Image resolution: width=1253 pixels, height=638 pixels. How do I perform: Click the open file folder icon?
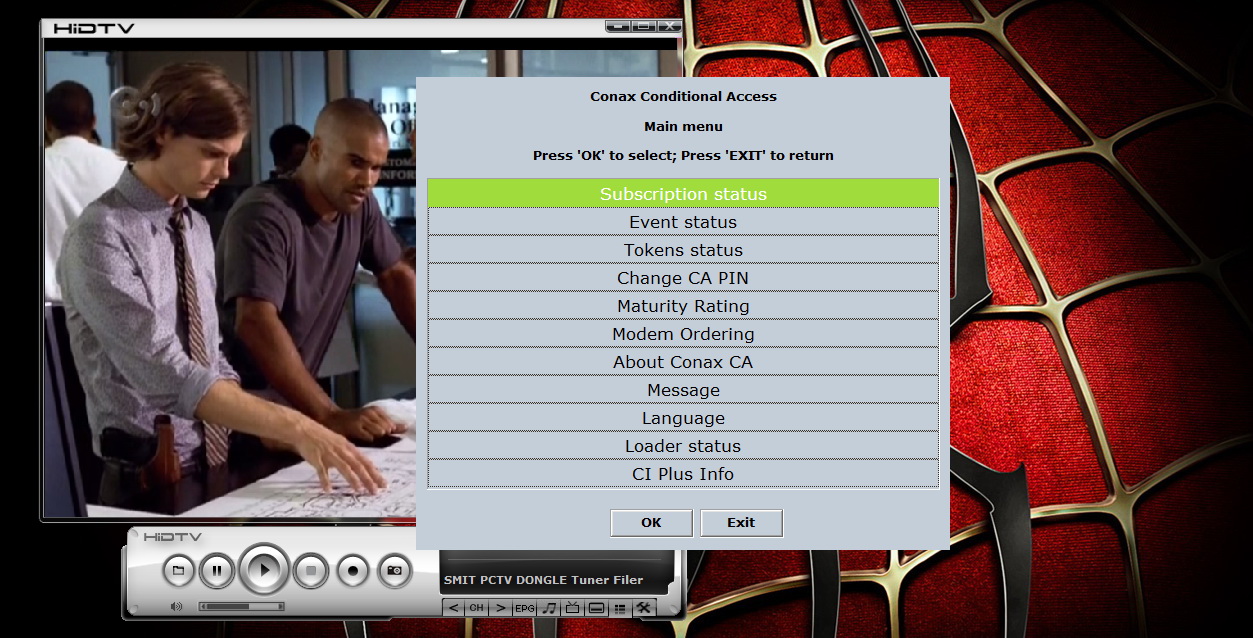(x=178, y=570)
